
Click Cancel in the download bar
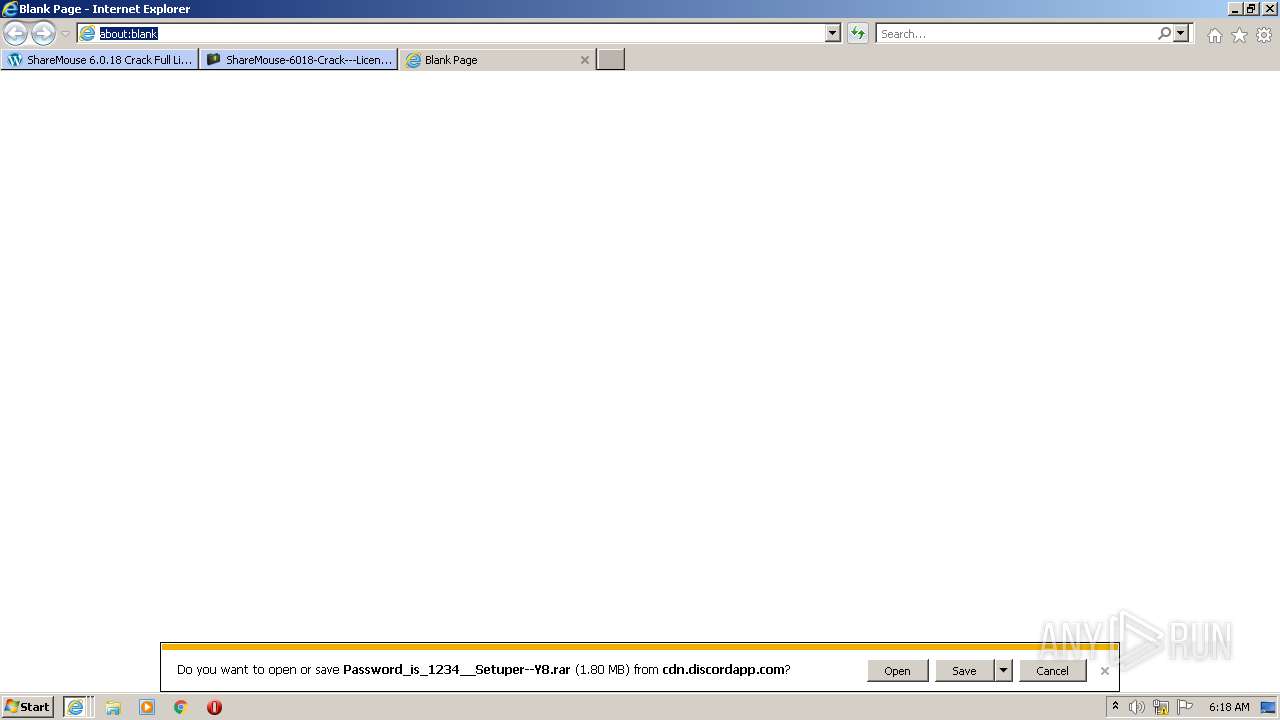pos(1052,671)
